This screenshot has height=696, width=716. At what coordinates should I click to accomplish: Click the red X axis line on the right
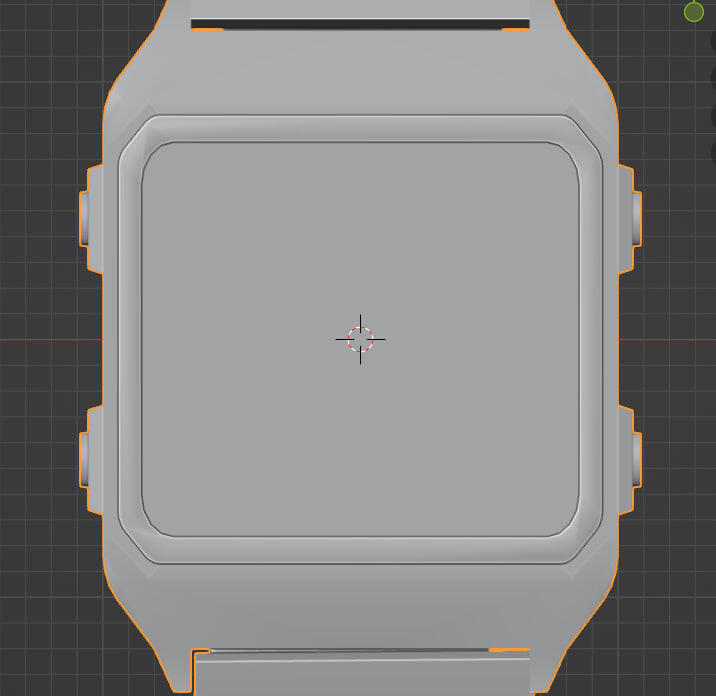(x=670, y=340)
